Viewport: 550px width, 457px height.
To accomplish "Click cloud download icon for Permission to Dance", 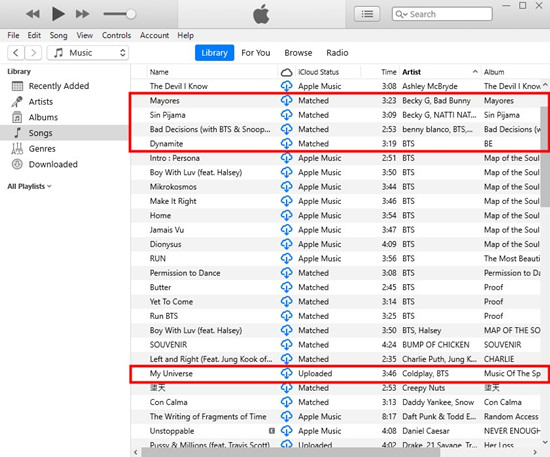I will (x=287, y=273).
